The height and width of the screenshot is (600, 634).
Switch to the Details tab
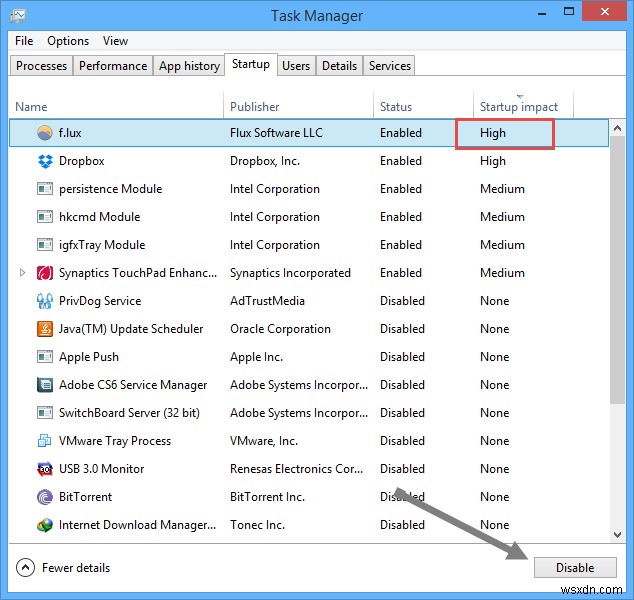pos(339,66)
